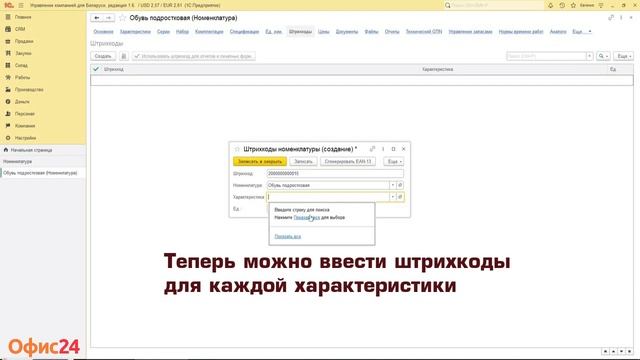The width and height of the screenshot is (640, 360).
Task: Click list search field in toolbar
Action: tap(546, 56)
